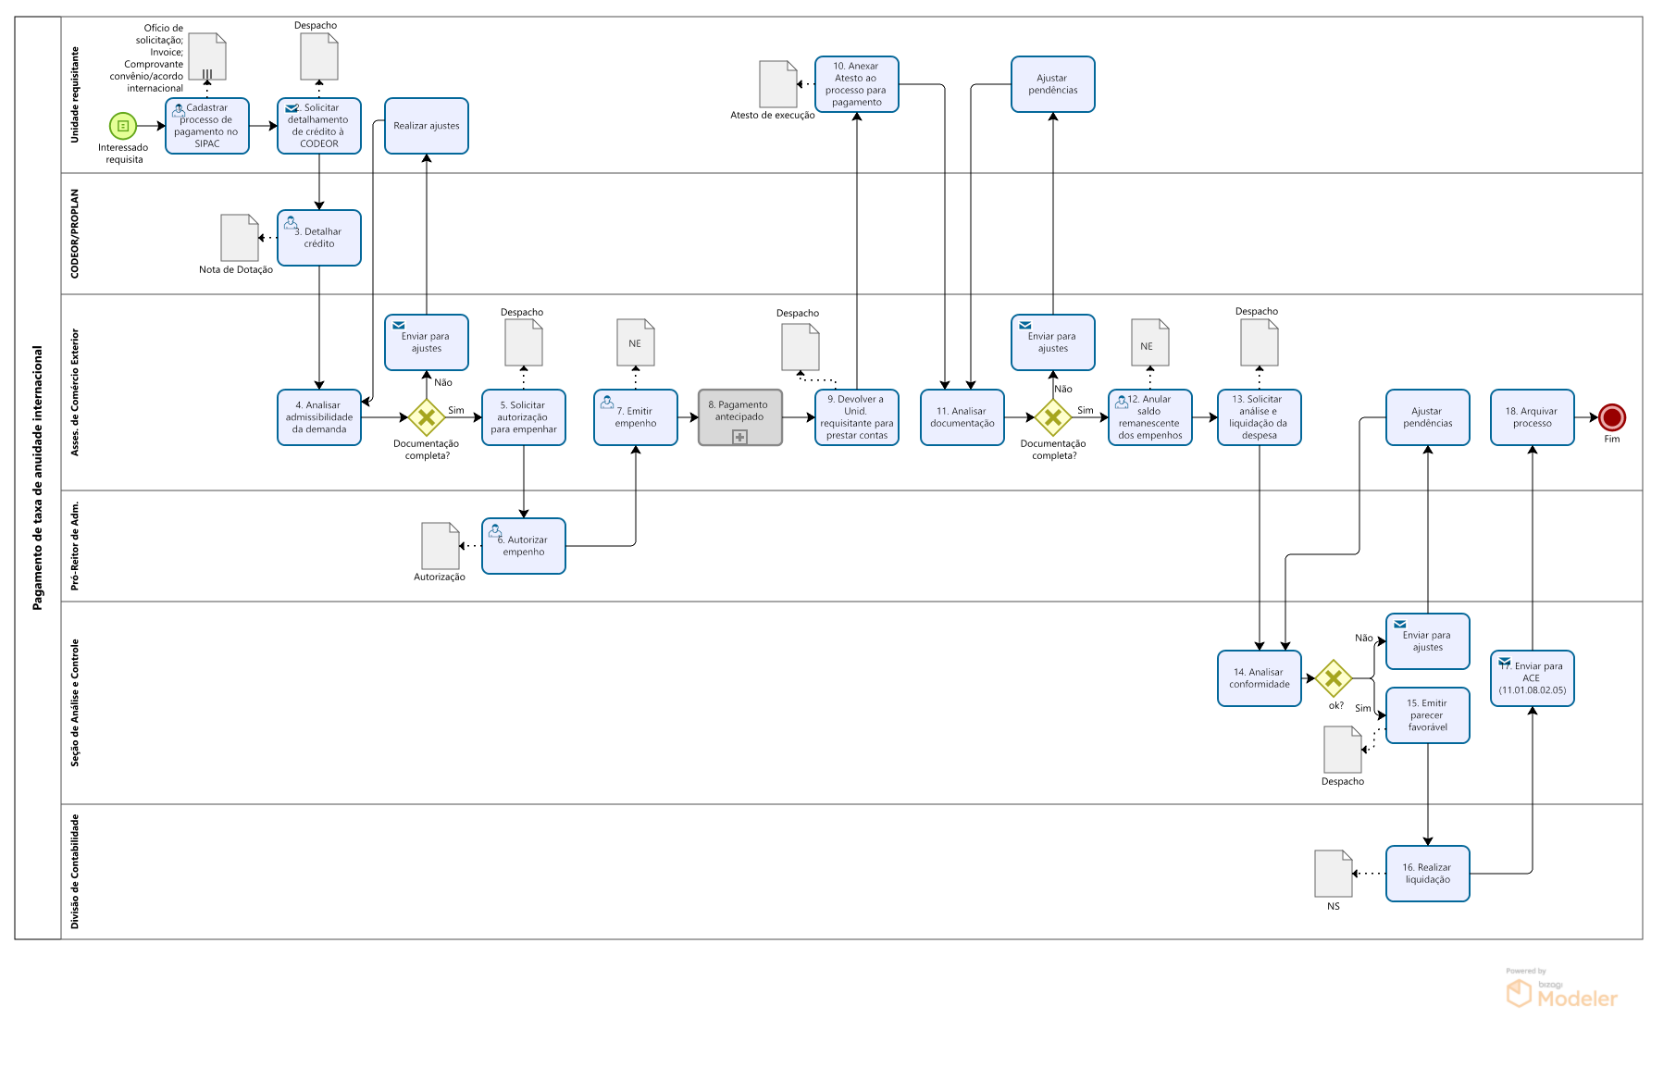The width and height of the screenshot is (1668, 1080).
Task: Select the 'NS' document icon
Action: pos(1333,874)
